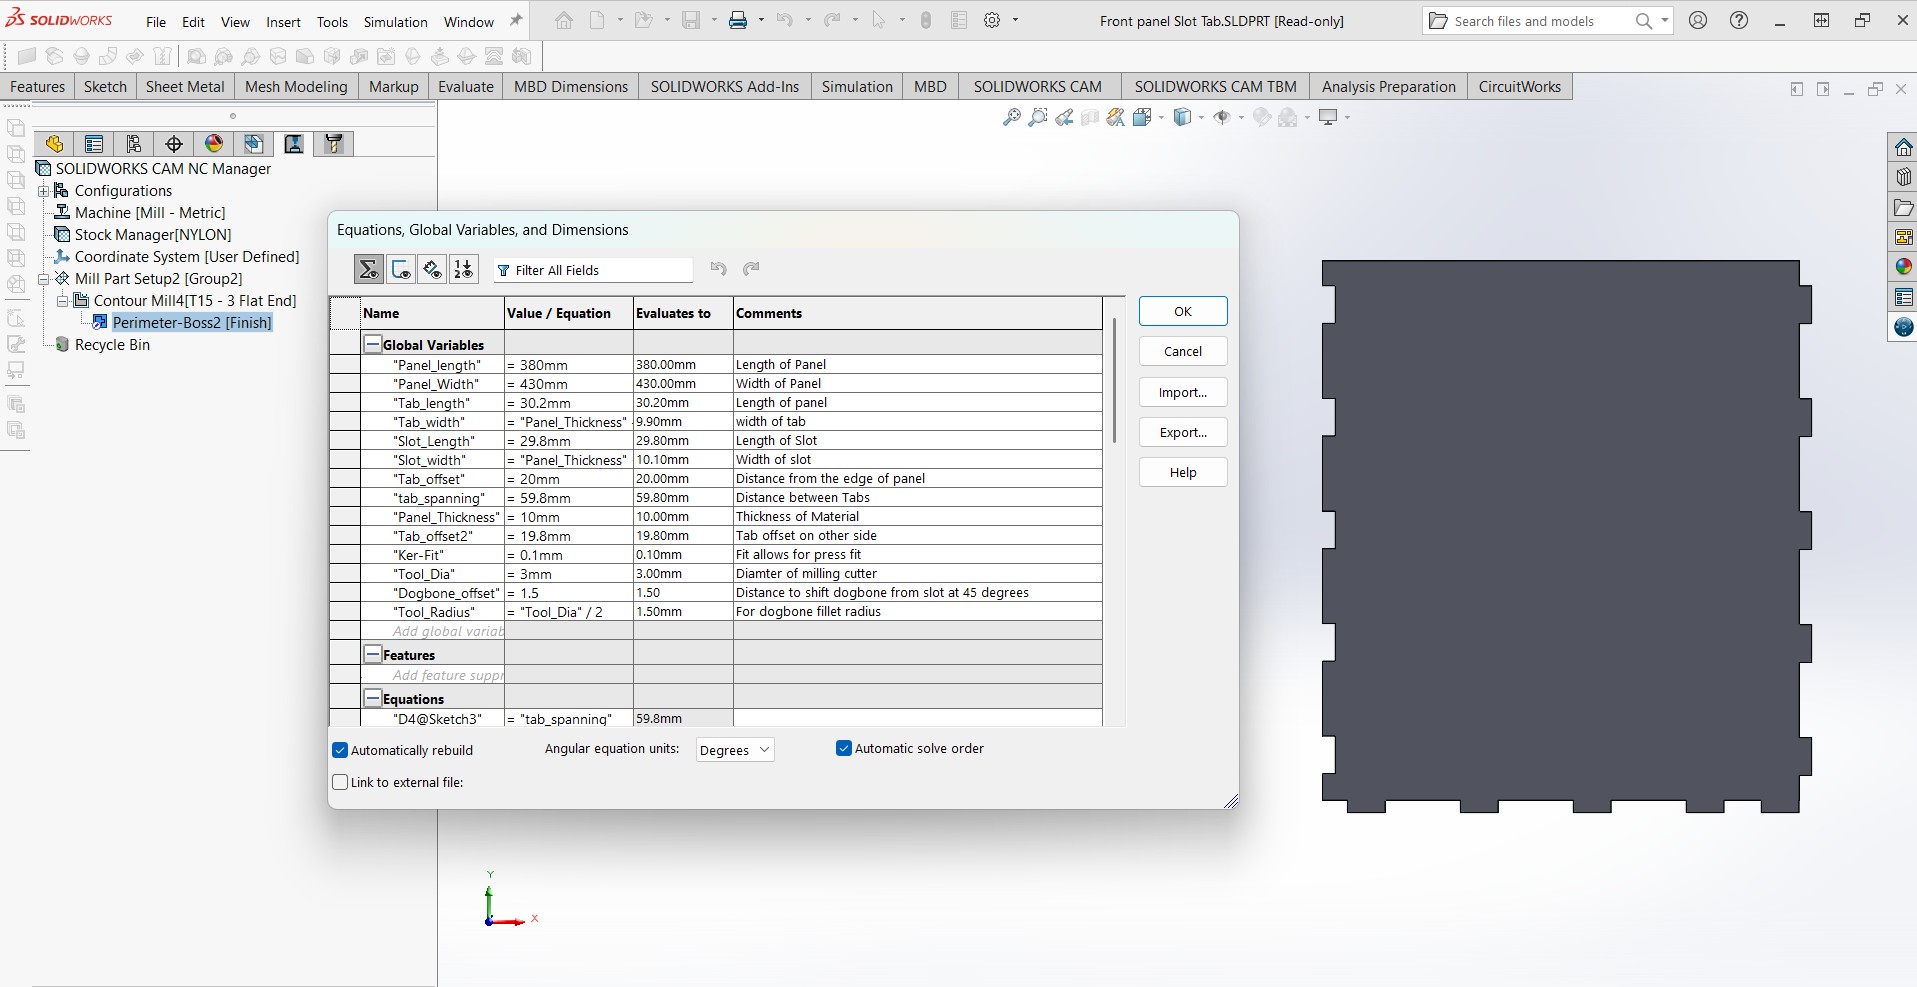The height and width of the screenshot is (987, 1917).
Task: Click the Export... button
Action: pyautogui.click(x=1183, y=432)
